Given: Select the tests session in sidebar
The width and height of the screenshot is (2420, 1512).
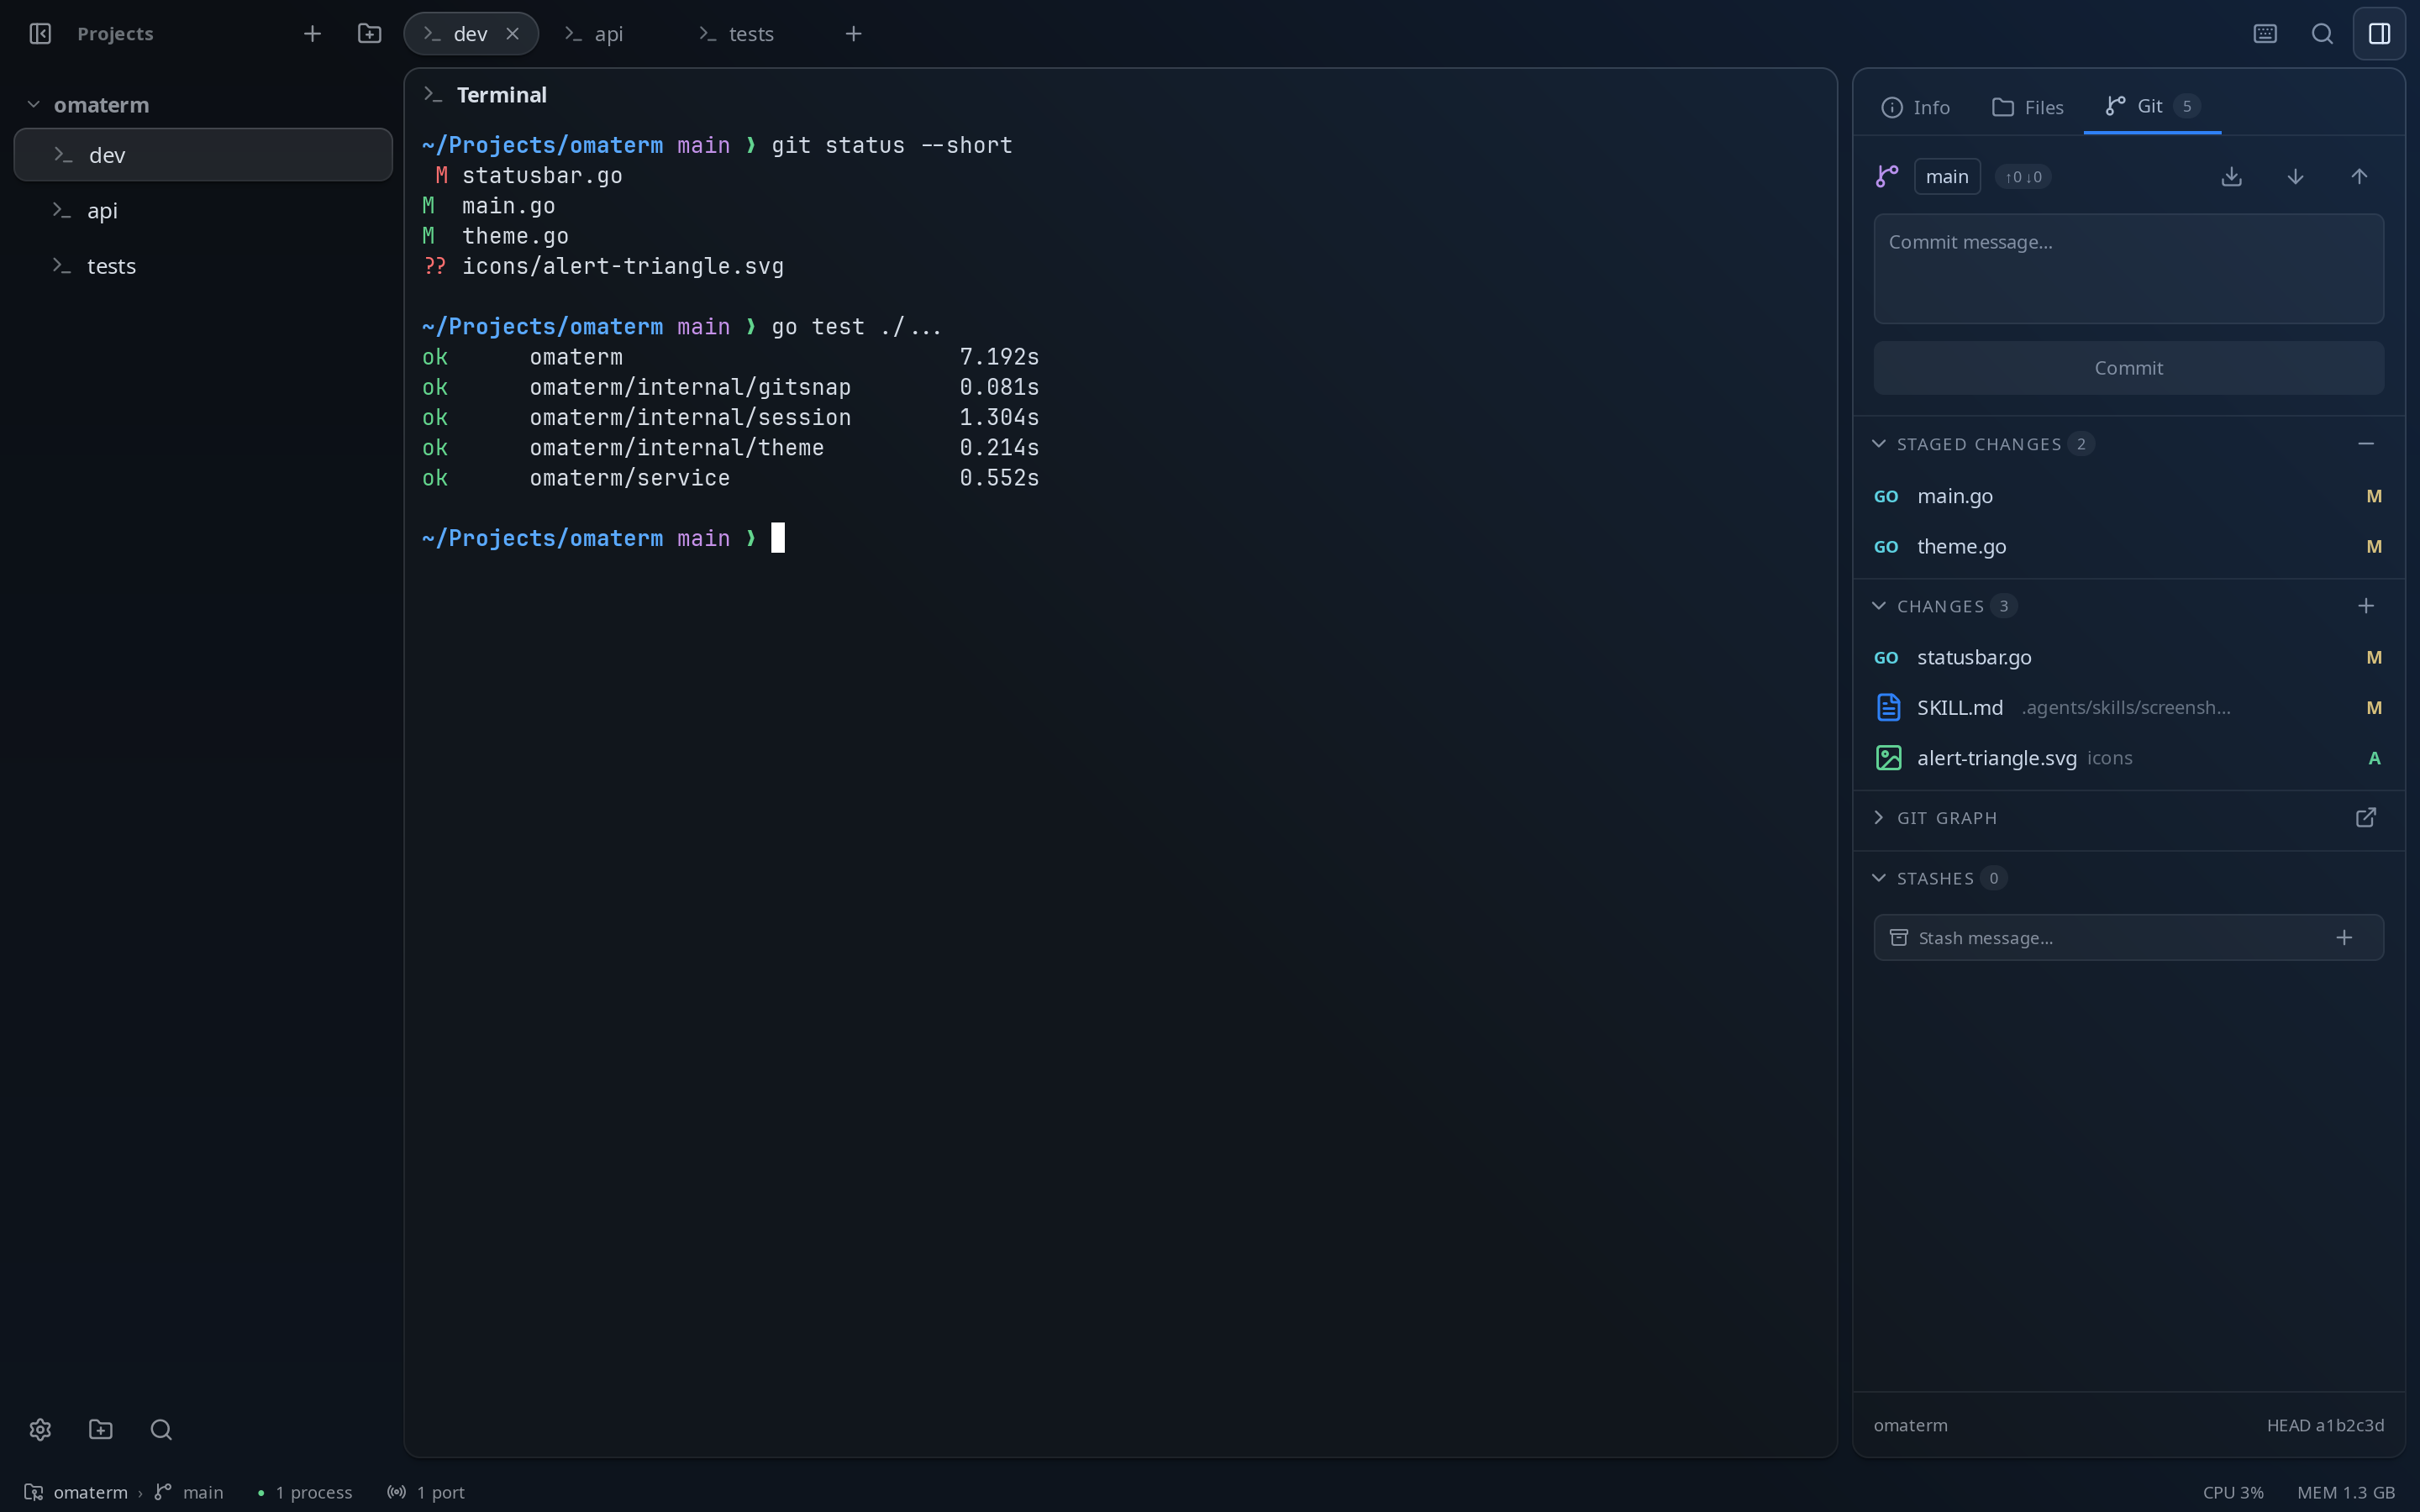Looking at the screenshot, I should tap(203, 266).
